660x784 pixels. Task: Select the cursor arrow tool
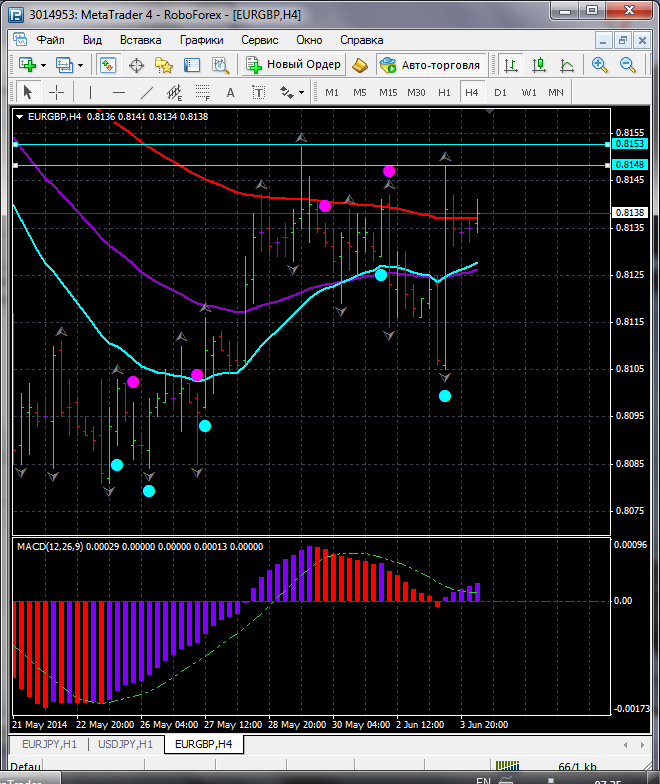(x=27, y=92)
